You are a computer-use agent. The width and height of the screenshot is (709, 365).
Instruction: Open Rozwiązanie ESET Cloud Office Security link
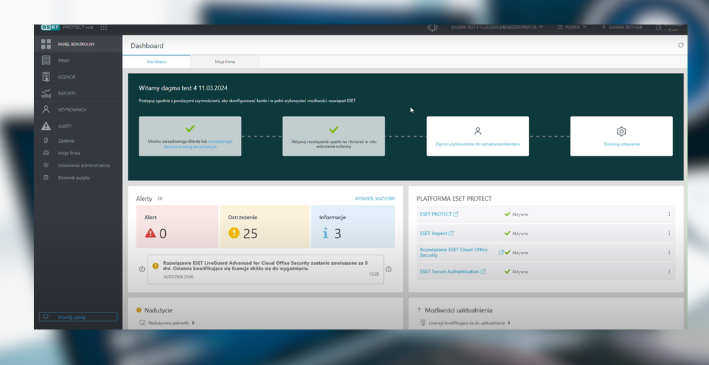(454, 252)
